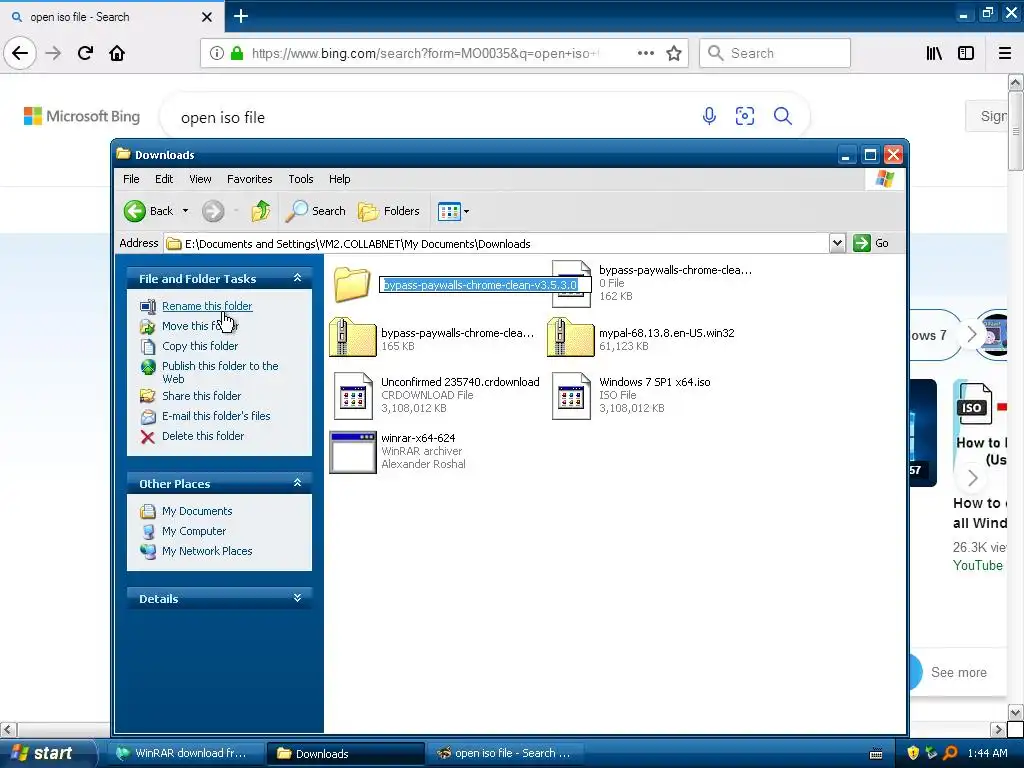
Task: Open the Views dropdown button
Action: point(453,211)
